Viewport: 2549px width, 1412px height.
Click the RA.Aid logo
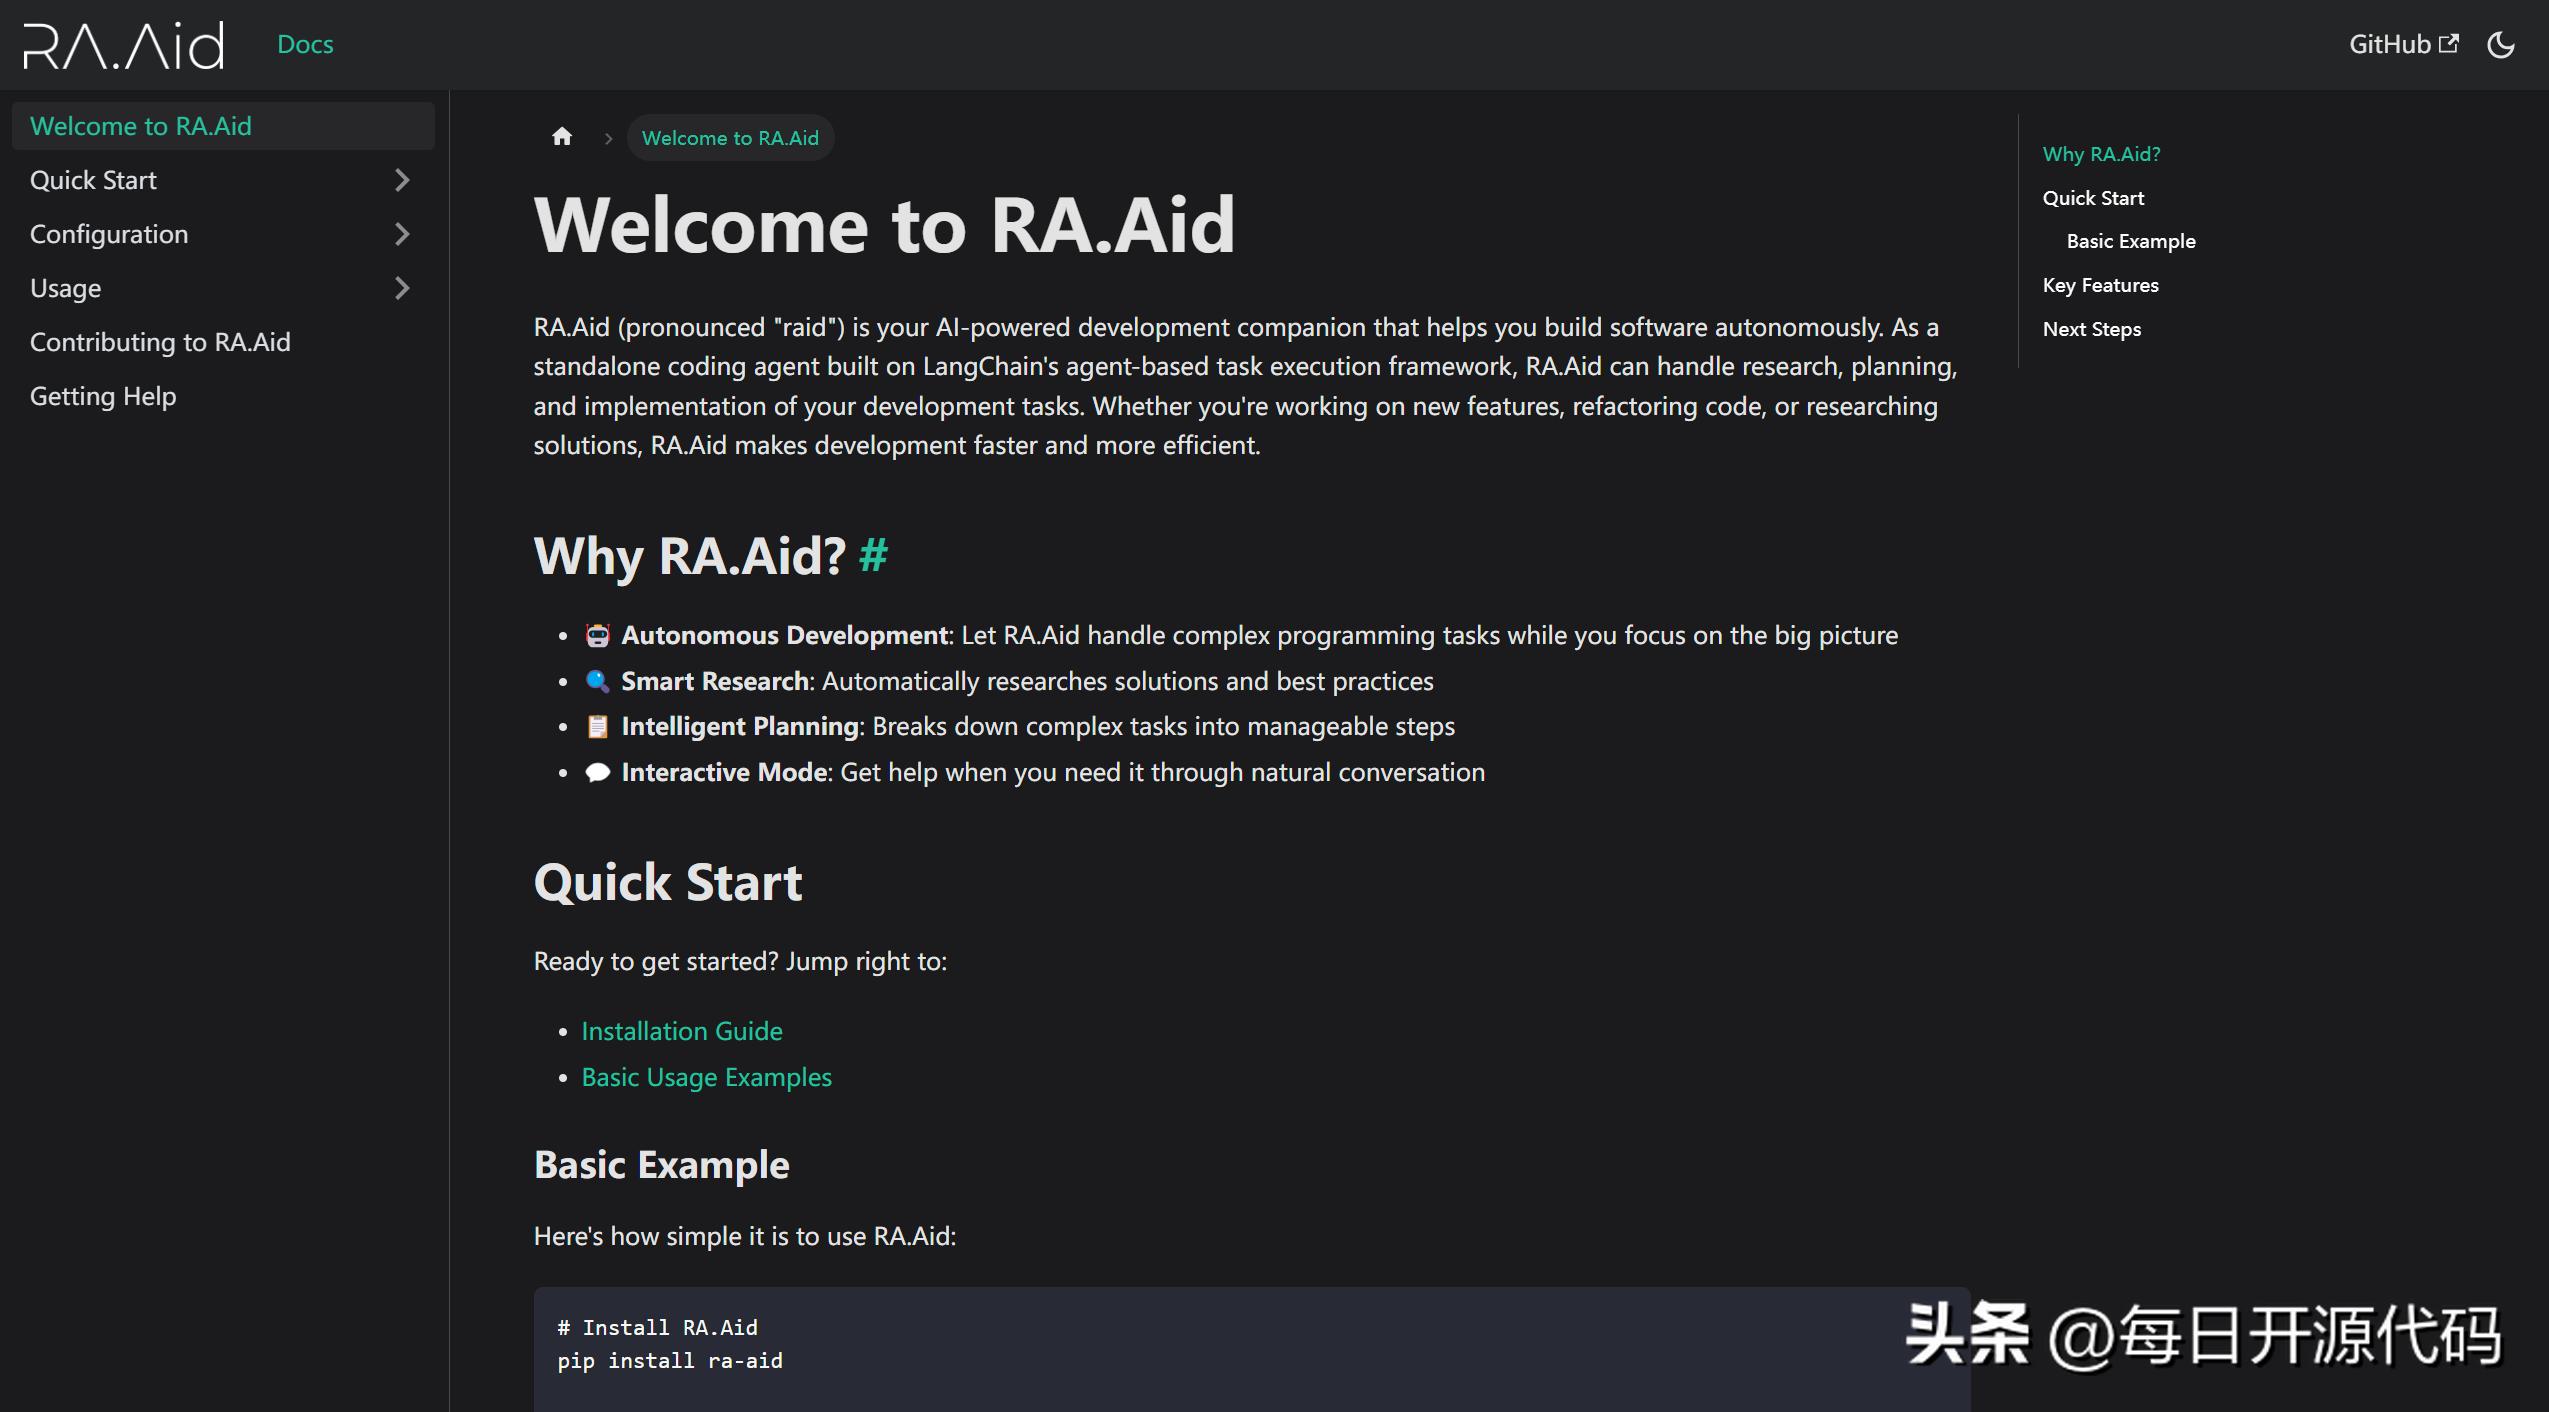[124, 45]
